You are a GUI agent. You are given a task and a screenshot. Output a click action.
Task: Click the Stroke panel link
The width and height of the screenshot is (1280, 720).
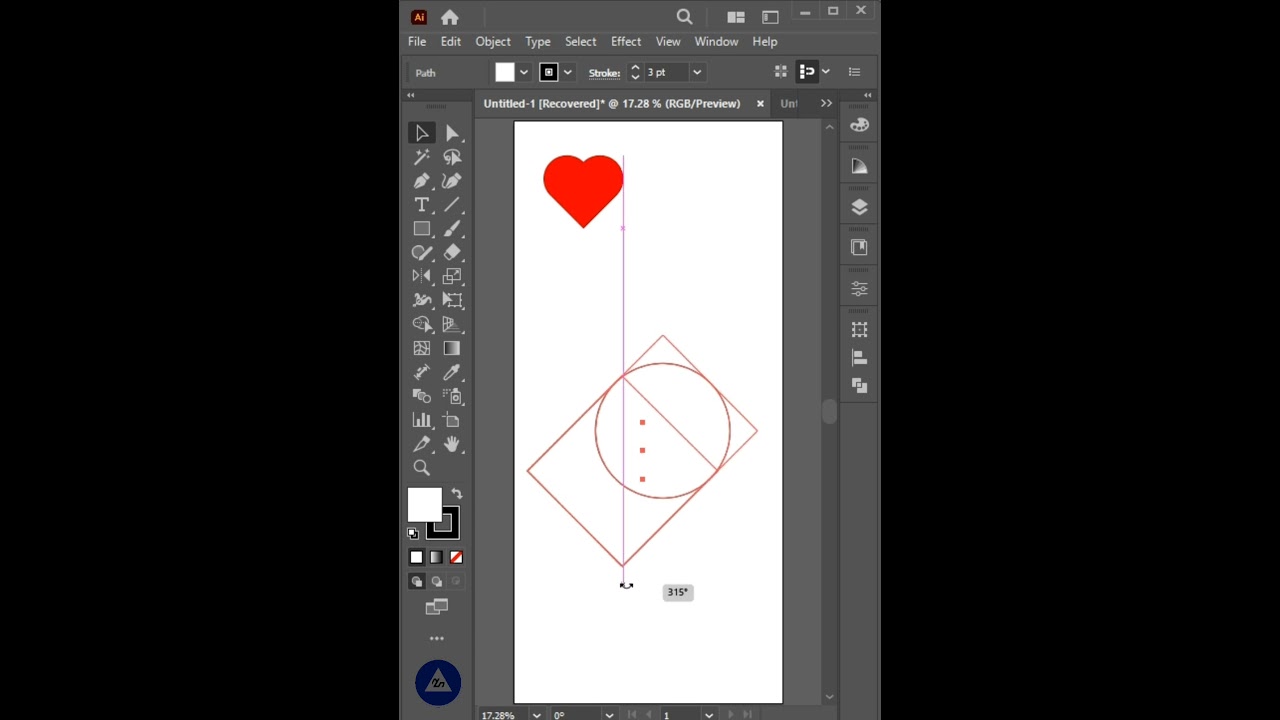click(x=604, y=73)
